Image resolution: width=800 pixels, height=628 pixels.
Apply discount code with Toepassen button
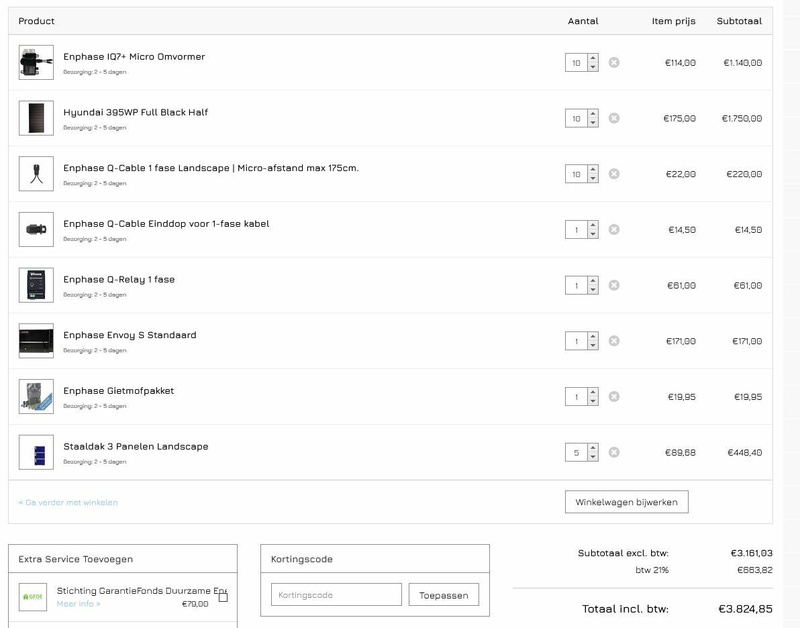[x=444, y=595]
